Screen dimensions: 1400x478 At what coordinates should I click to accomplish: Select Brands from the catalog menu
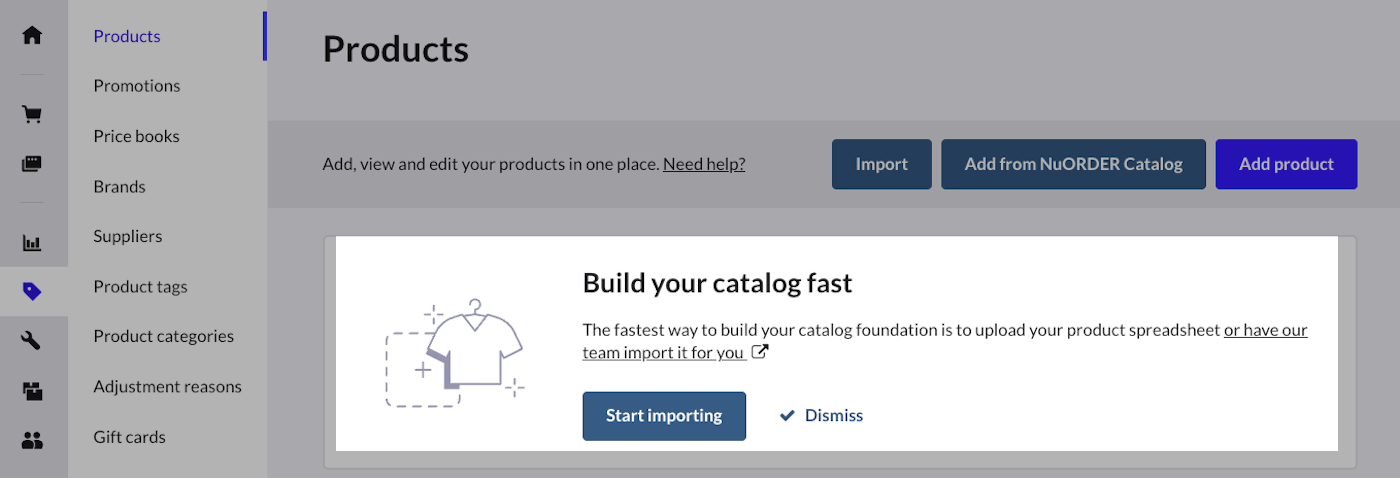(119, 187)
